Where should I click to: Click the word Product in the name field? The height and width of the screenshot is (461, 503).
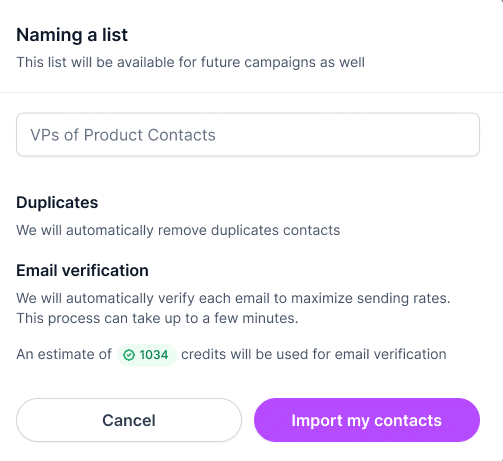point(113,135)
